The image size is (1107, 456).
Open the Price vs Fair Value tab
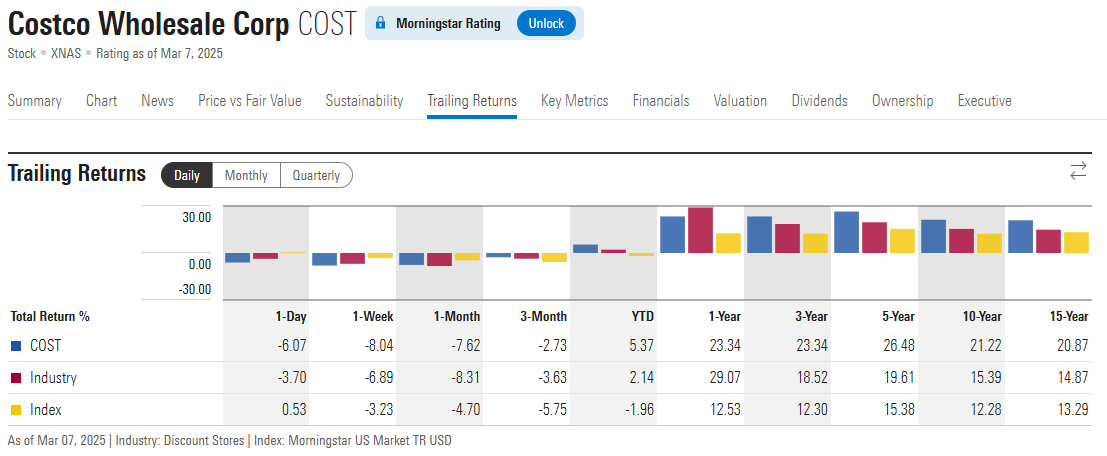(250, 101)
